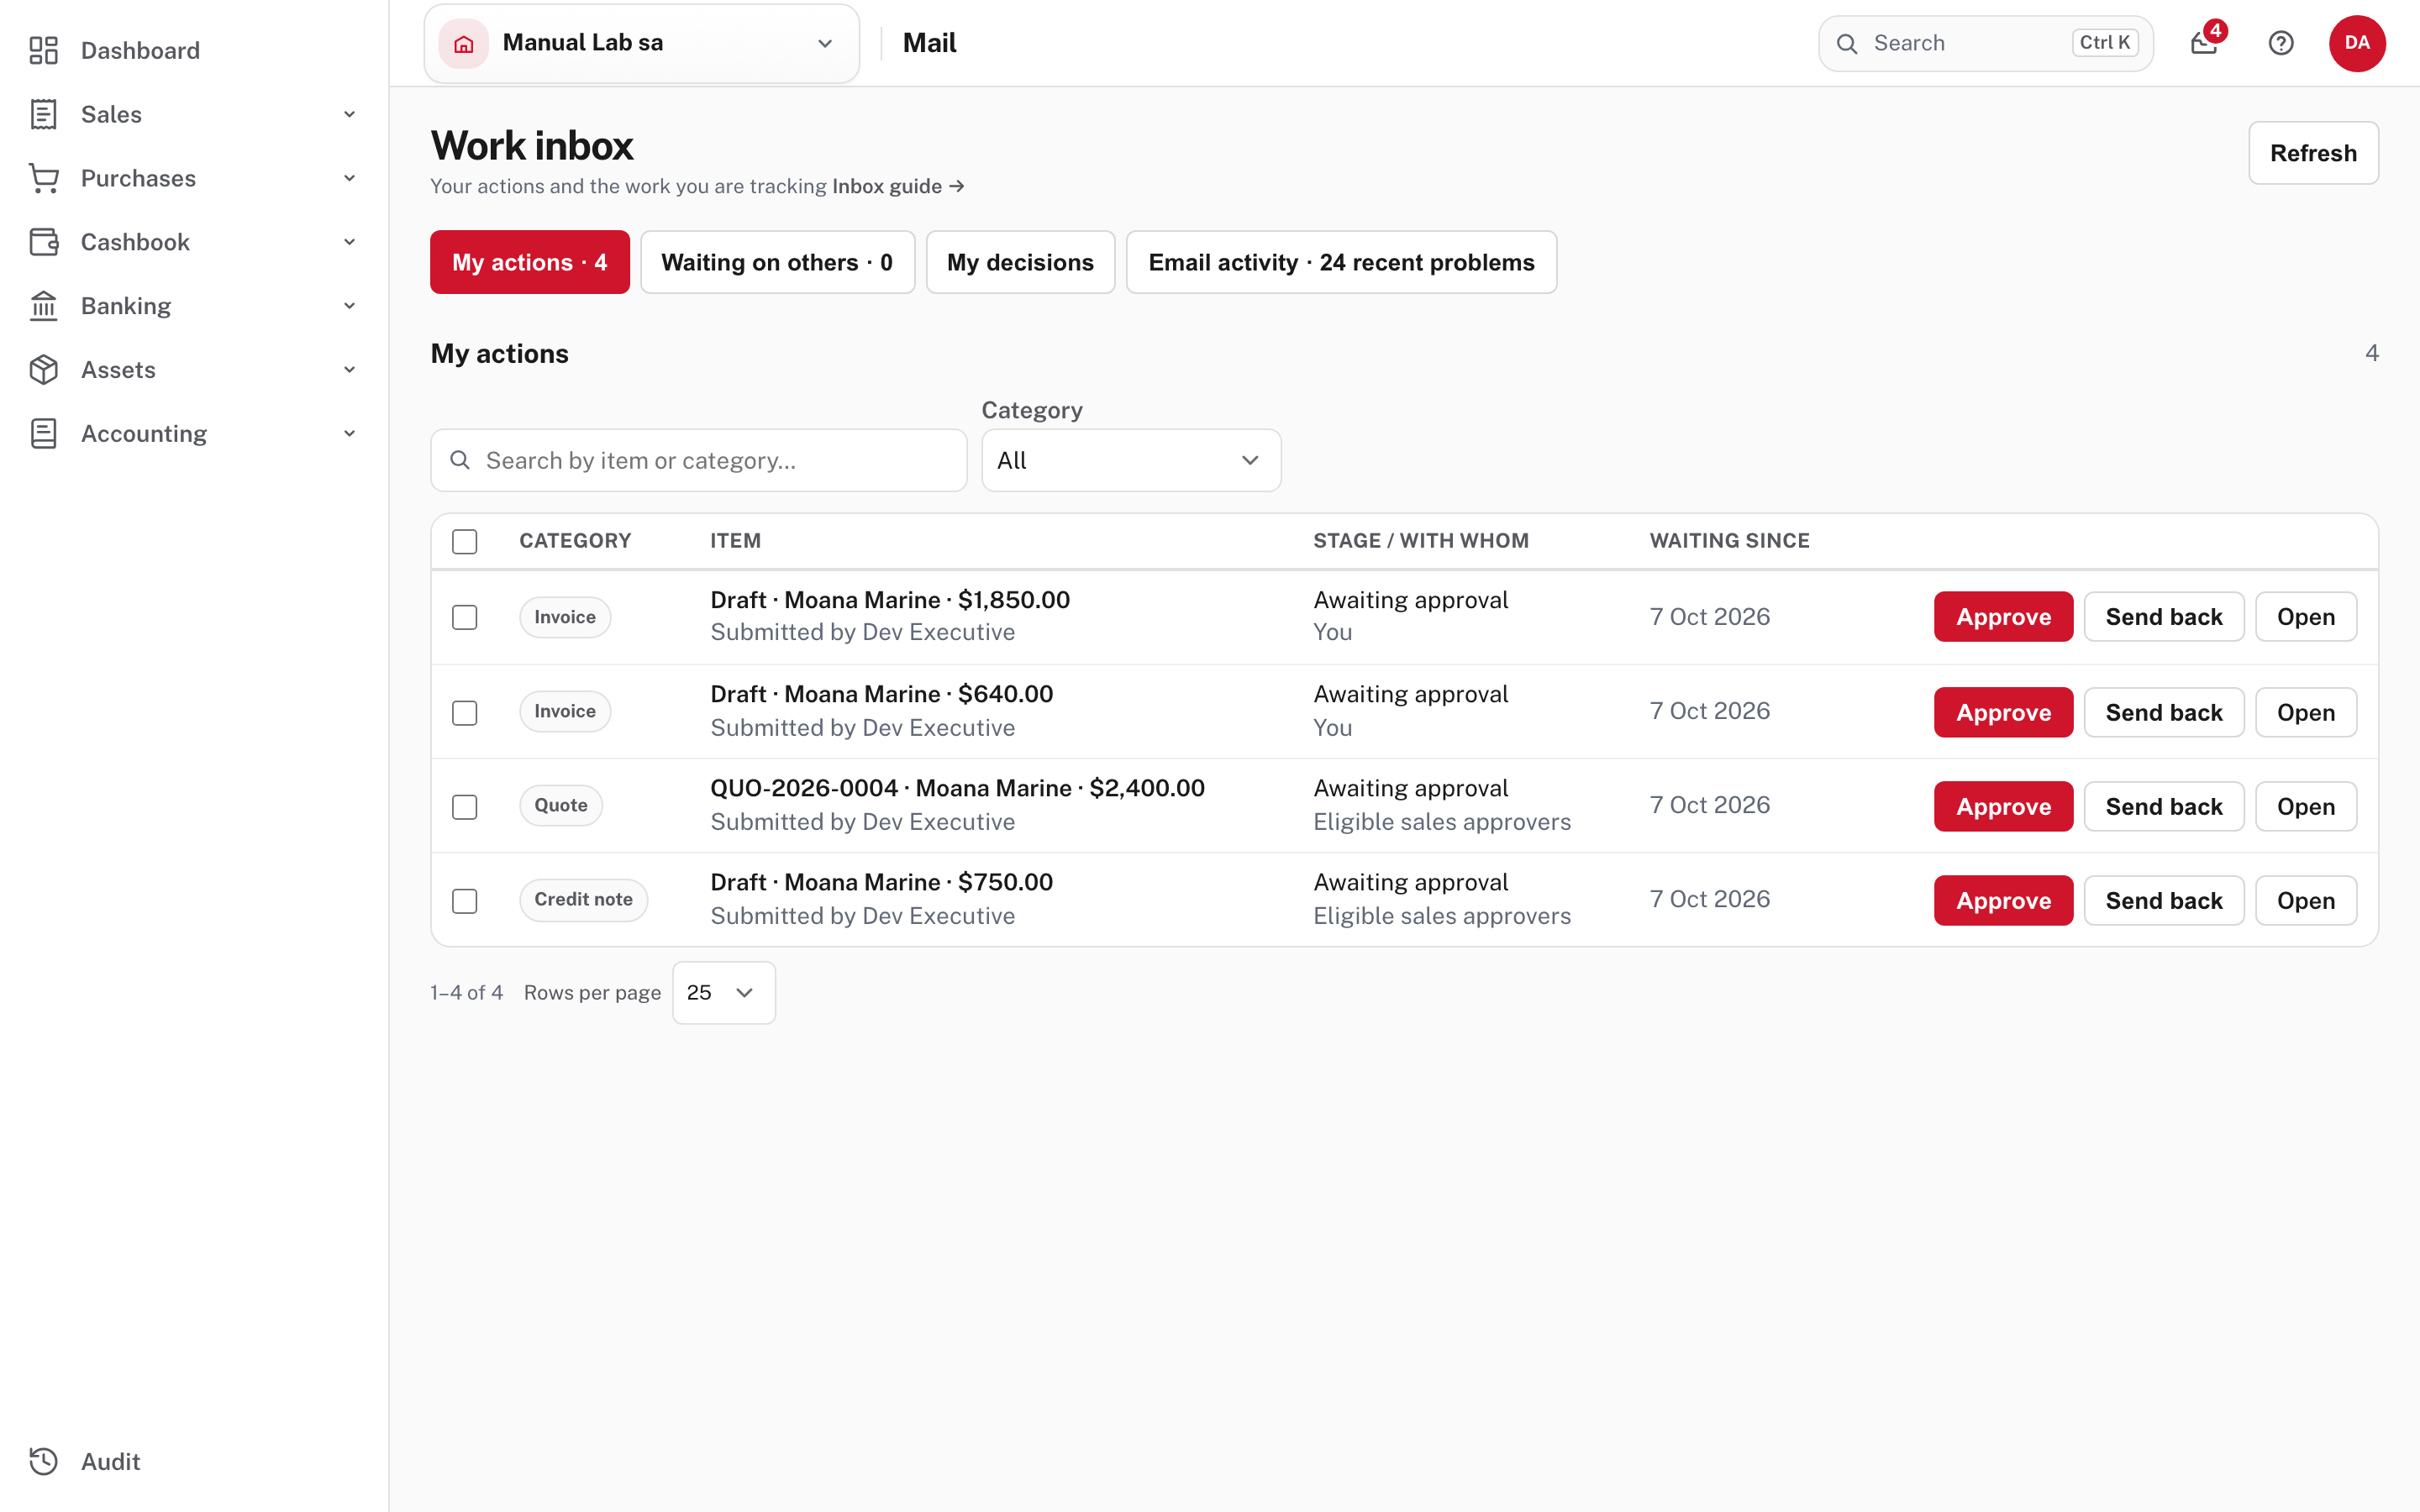The image size is (2420, 1512).
Task: Switch to the My actions tab
Action: (x=530, y=262)
